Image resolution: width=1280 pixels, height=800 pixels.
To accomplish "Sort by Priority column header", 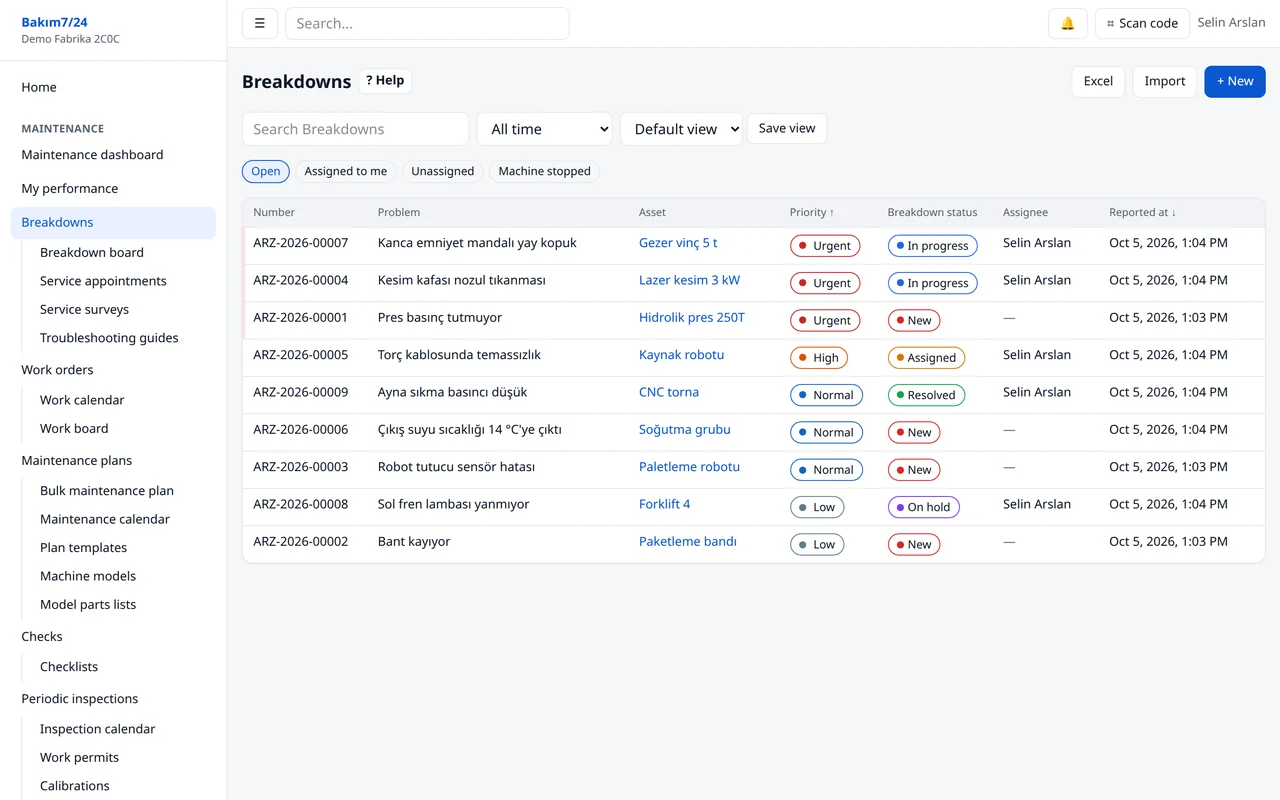I will pyautogui.click(x=812, y=212).
